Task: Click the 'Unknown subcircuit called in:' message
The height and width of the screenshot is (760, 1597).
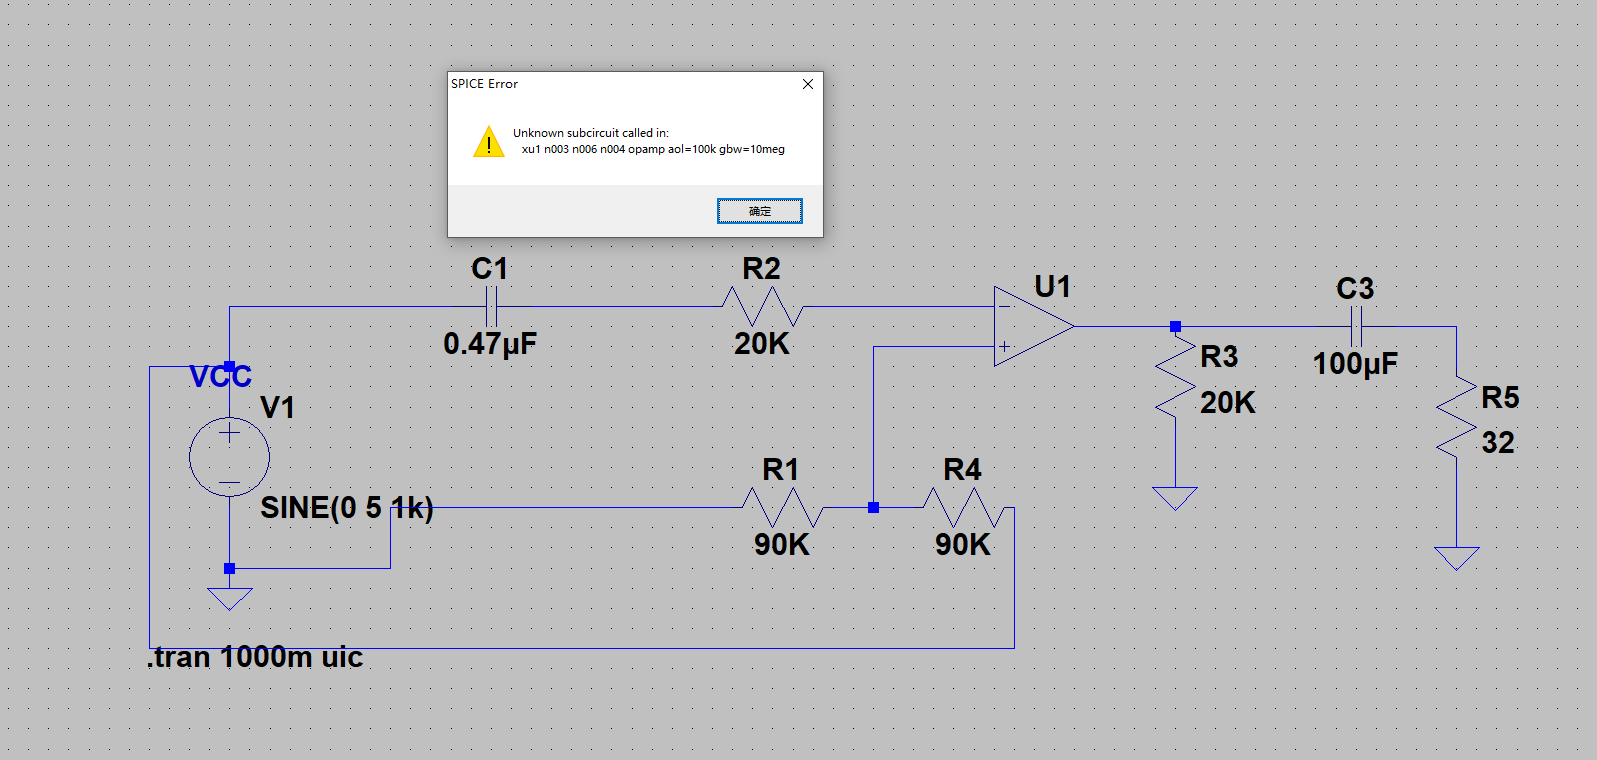Action: coord(591,132)
